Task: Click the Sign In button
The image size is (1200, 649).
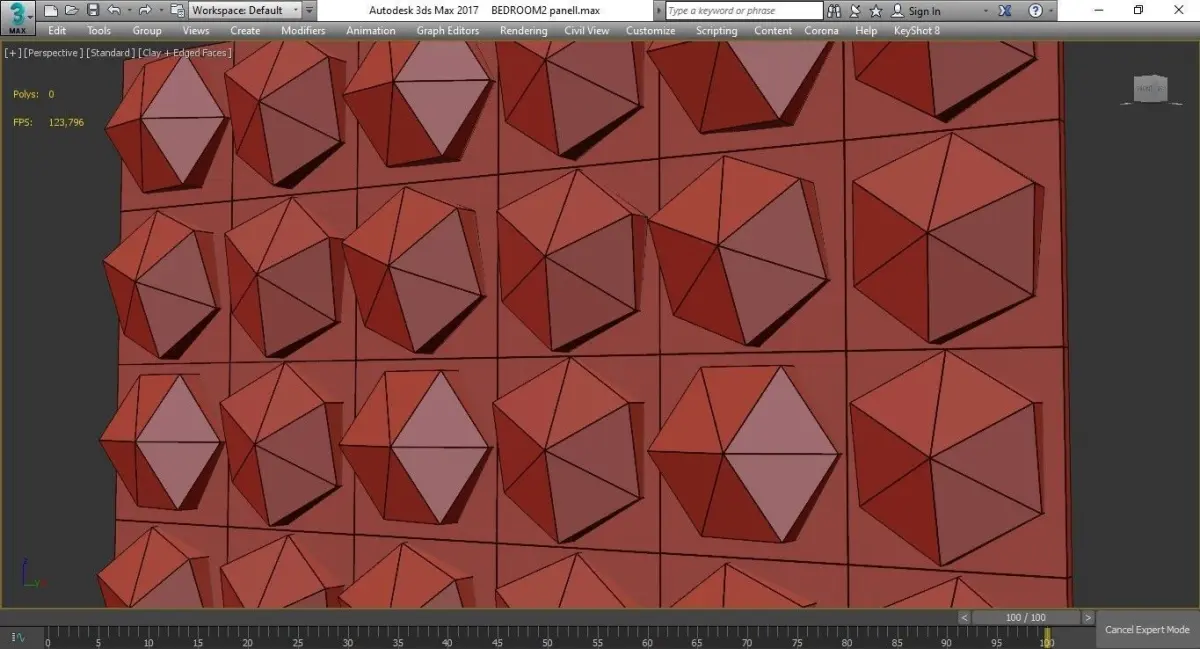Action: [916, 11]
